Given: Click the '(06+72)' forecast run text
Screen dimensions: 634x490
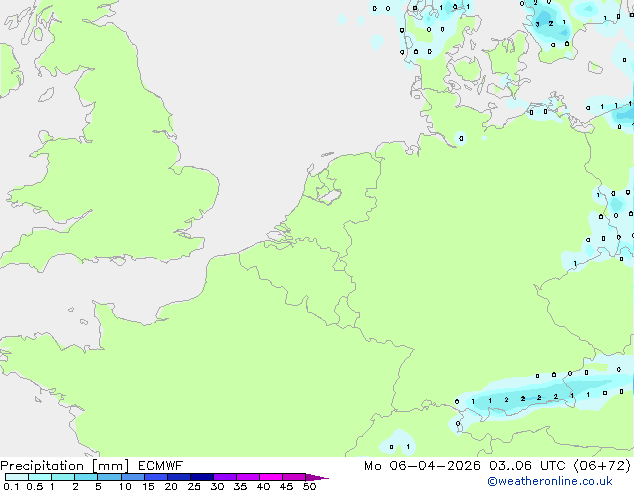Looking at the screenshot, I should [x=602, y=466].
